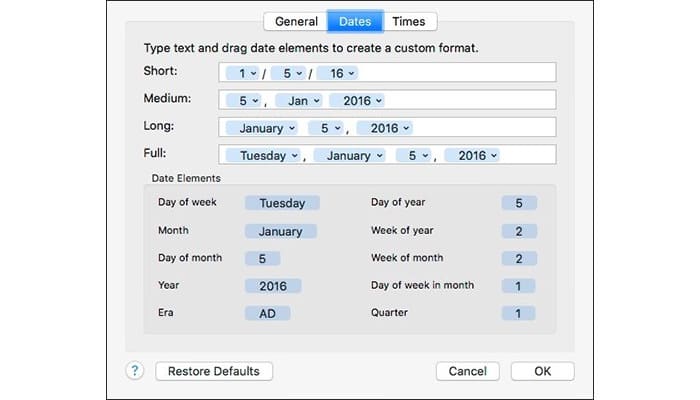Select the AD Era element token

[x=267, y=313]
